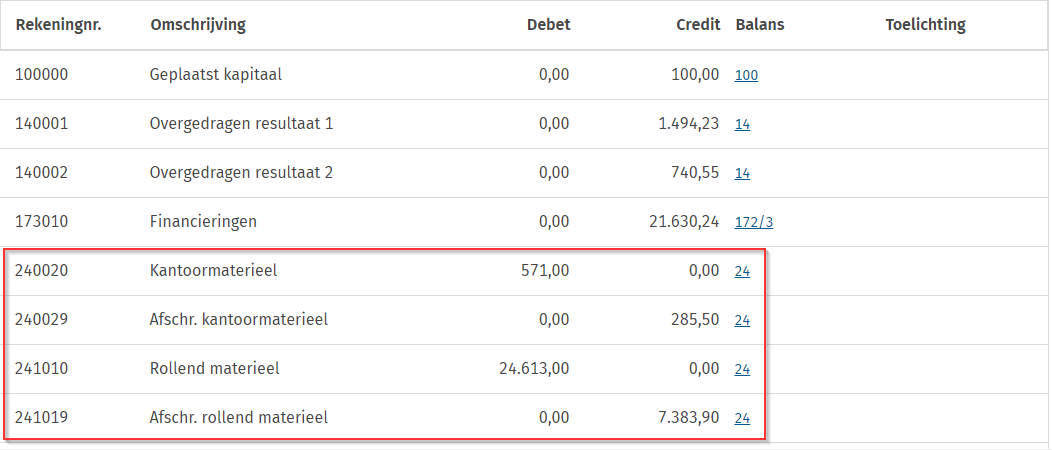Select the 7.383,90 credit value
Viewport: 1052px width, 450px height.
click(x=688, y=418)
